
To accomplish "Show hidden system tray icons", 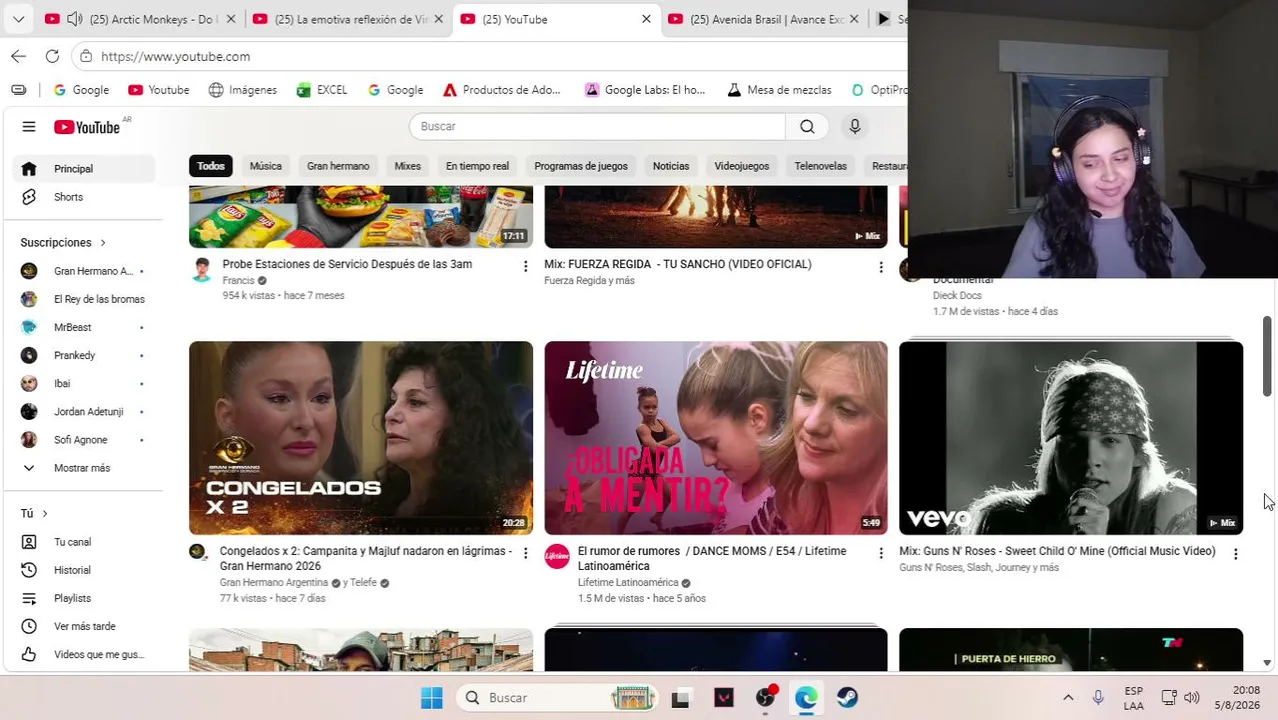I will [x=1068, y=698].
